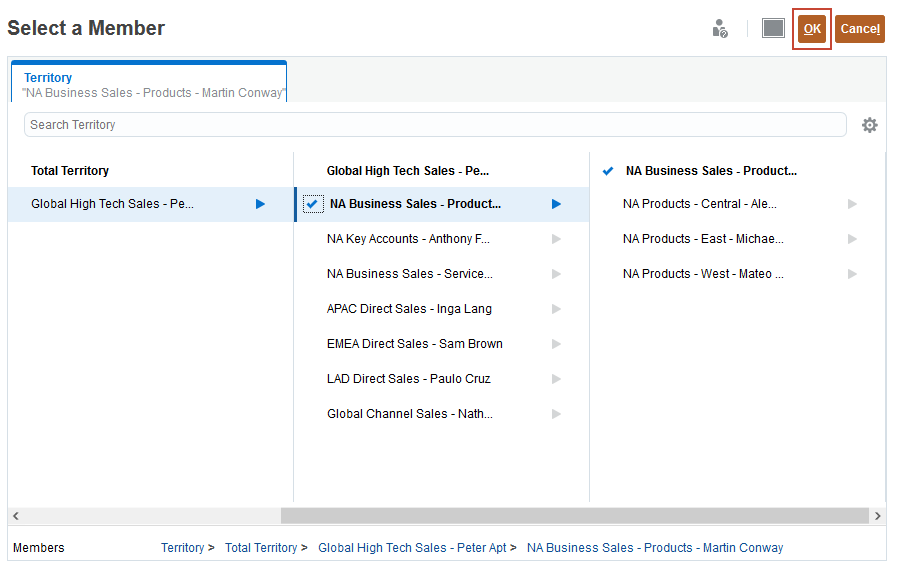
Task: Confirm selection with OK button
Action: [812, 29]
